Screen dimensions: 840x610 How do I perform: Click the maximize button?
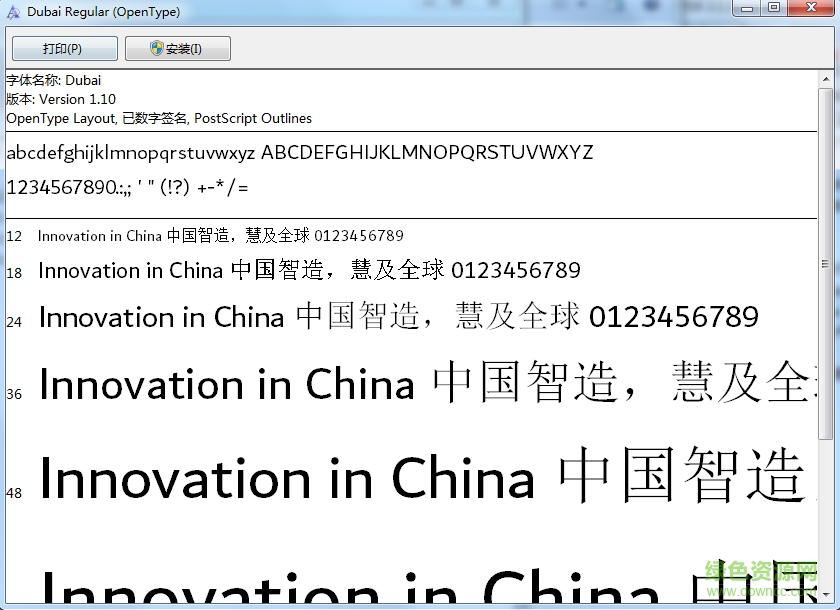[x=772, y=8]
